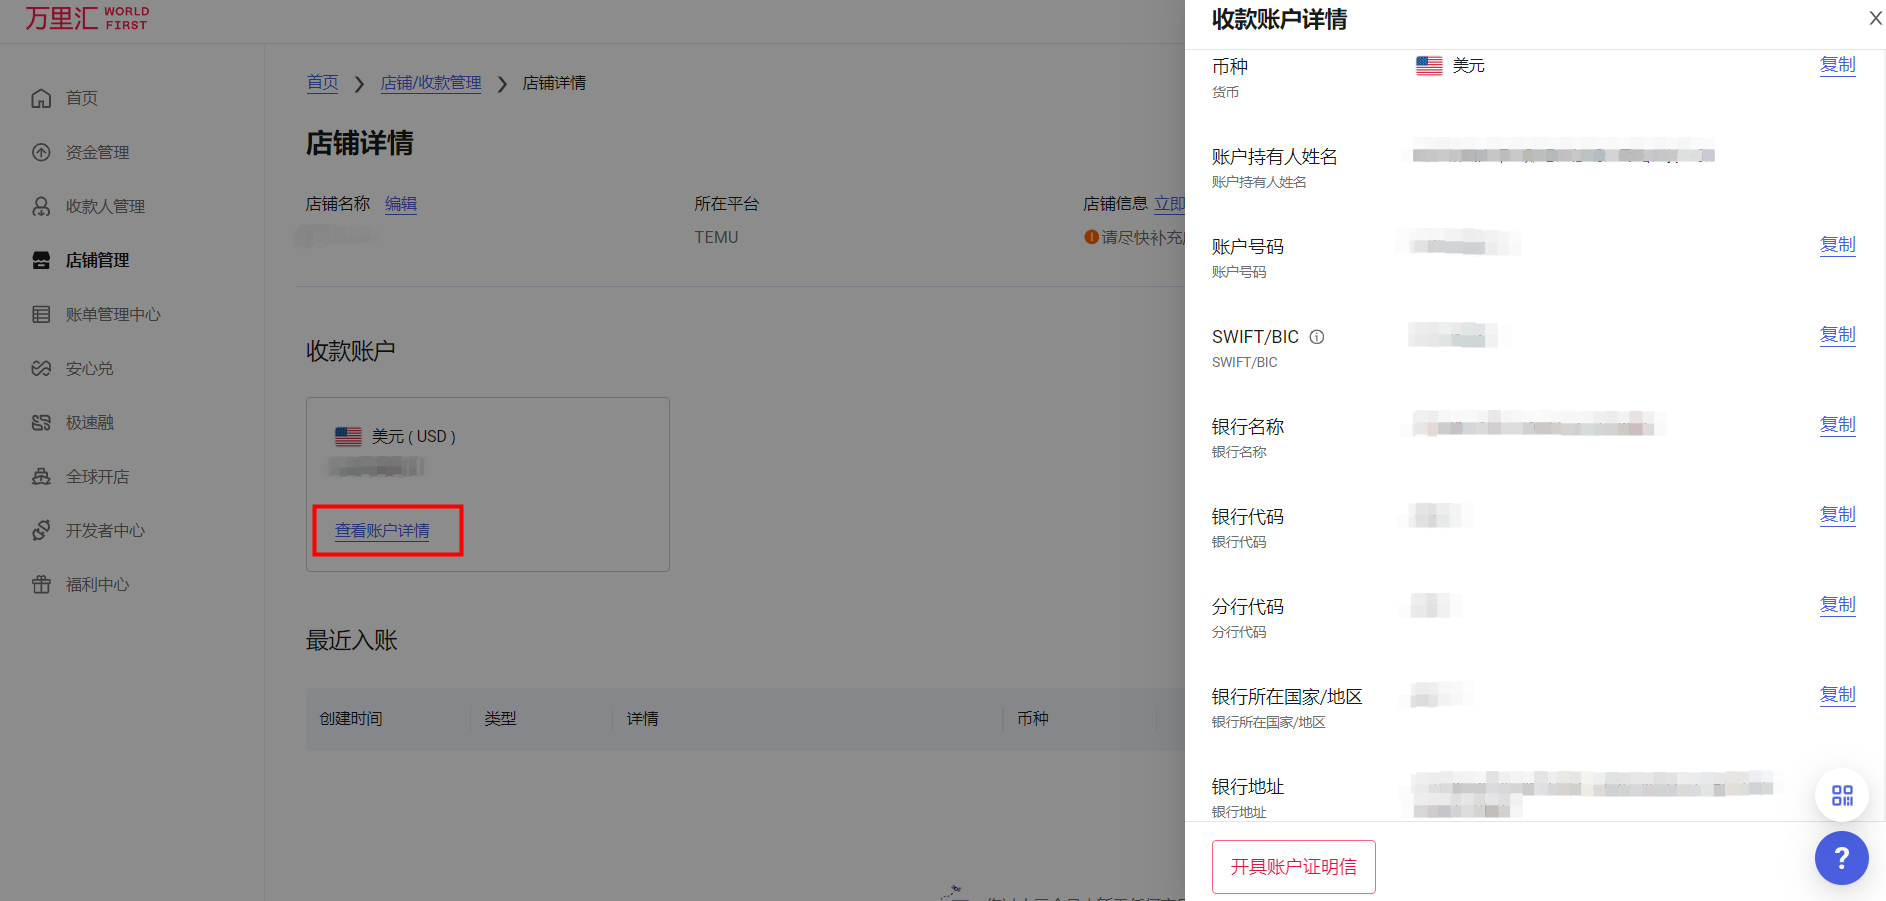This screenshot has width=1886, height=901.
Task: Click the 创建时间 column header
Action: (351, 719)
